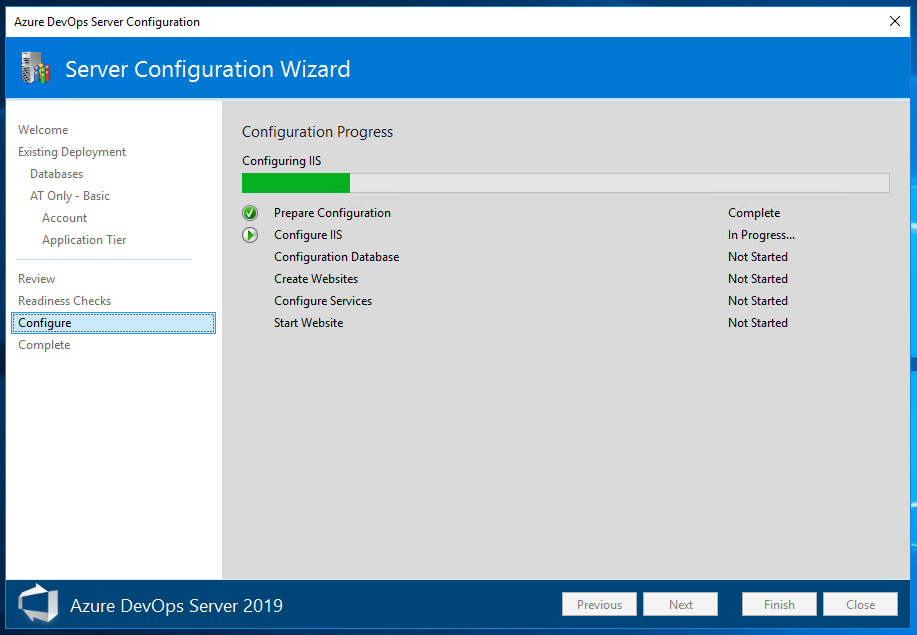Image resolution: width=917 pixels, height=635 pixels.
Task: Click the green checkmark beside Prepare Configuration
Action: [x=250, y=213]
